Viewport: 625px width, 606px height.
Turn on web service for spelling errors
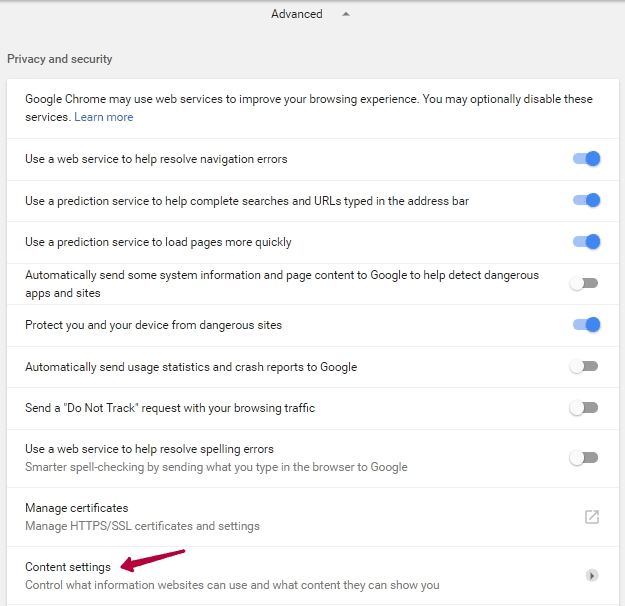(x=584, y=458)
